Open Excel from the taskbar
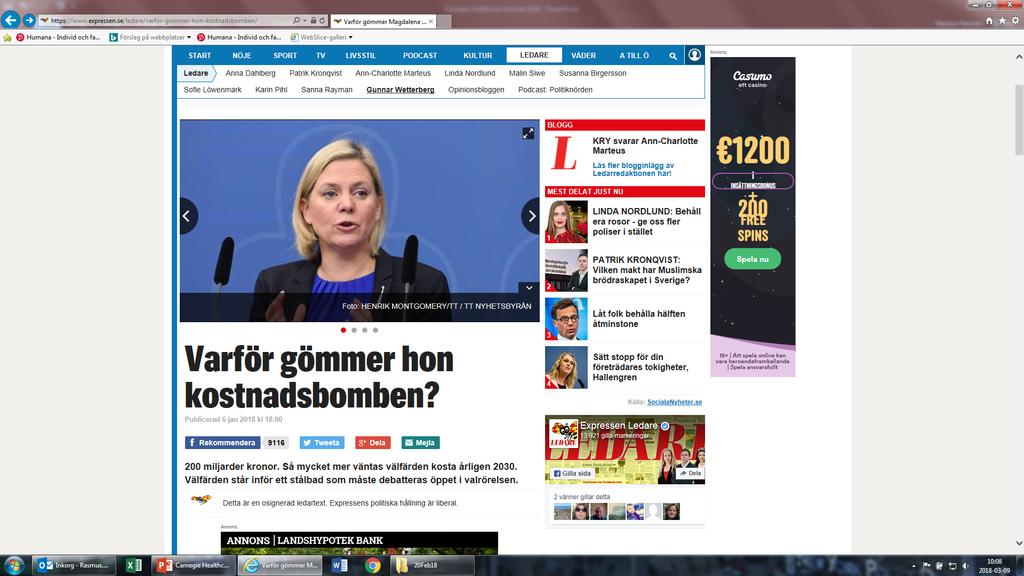Viewport: 1024px width, 576px height. tap(134, 565)
